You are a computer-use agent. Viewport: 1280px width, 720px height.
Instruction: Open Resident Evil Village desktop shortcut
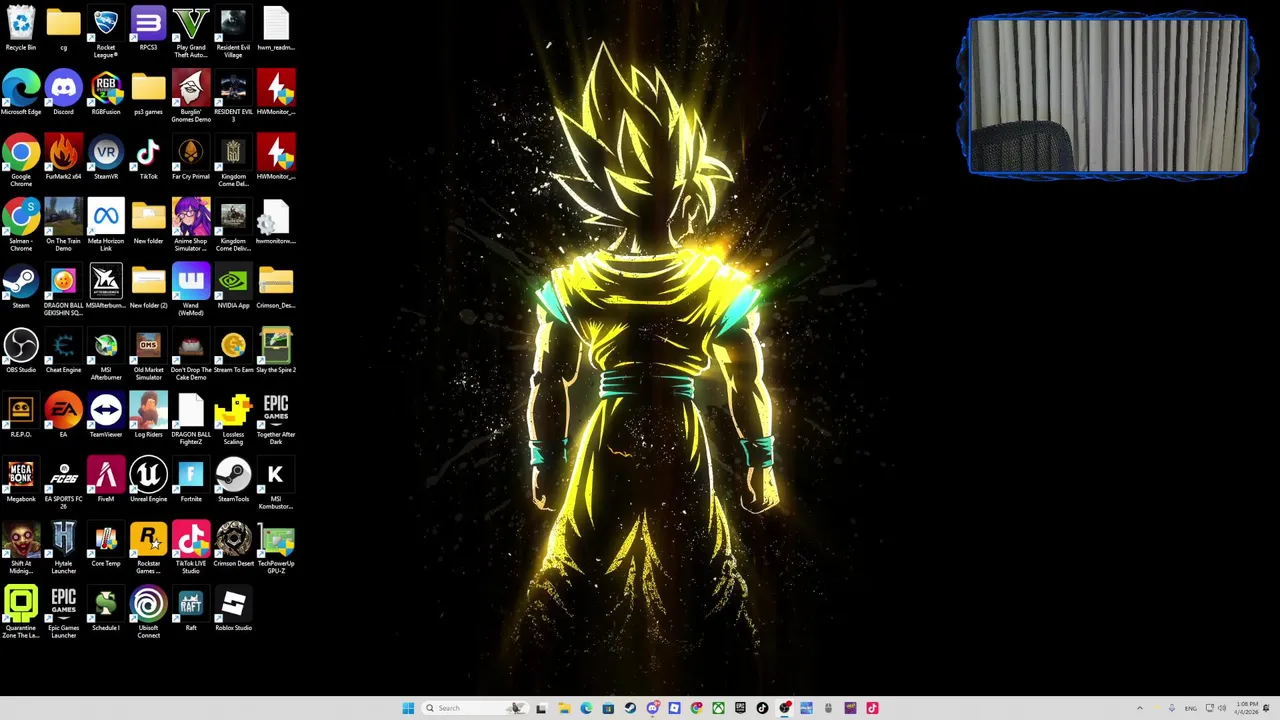233,31
